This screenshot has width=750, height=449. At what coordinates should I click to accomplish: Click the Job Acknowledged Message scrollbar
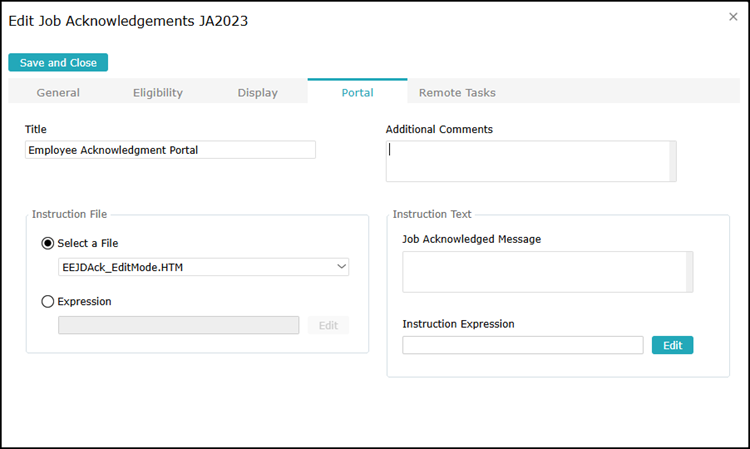688,272
